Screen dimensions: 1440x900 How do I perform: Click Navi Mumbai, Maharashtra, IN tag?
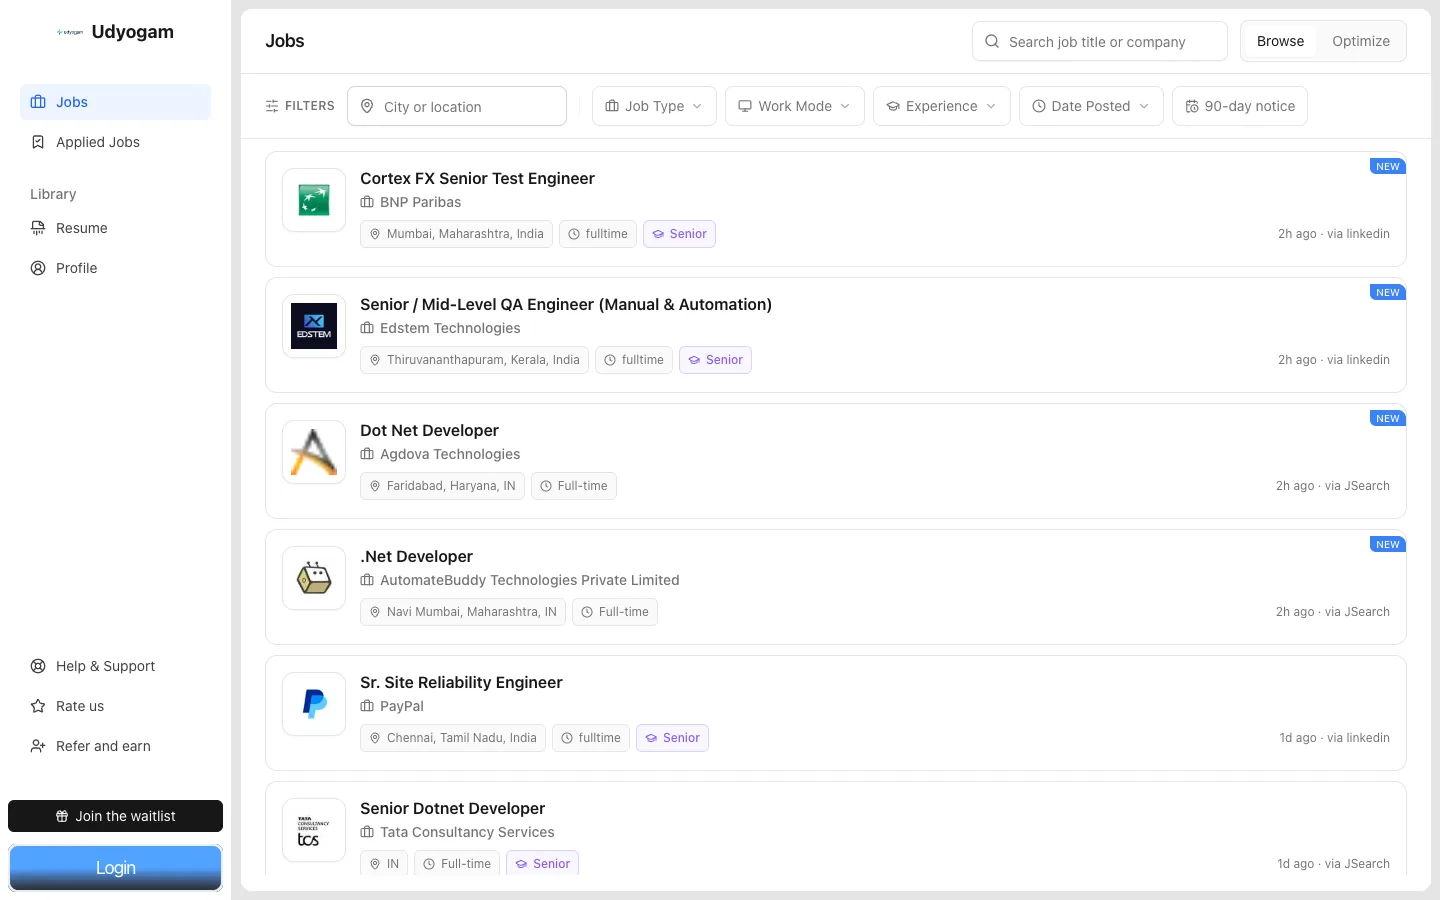(x=463, y=612)
